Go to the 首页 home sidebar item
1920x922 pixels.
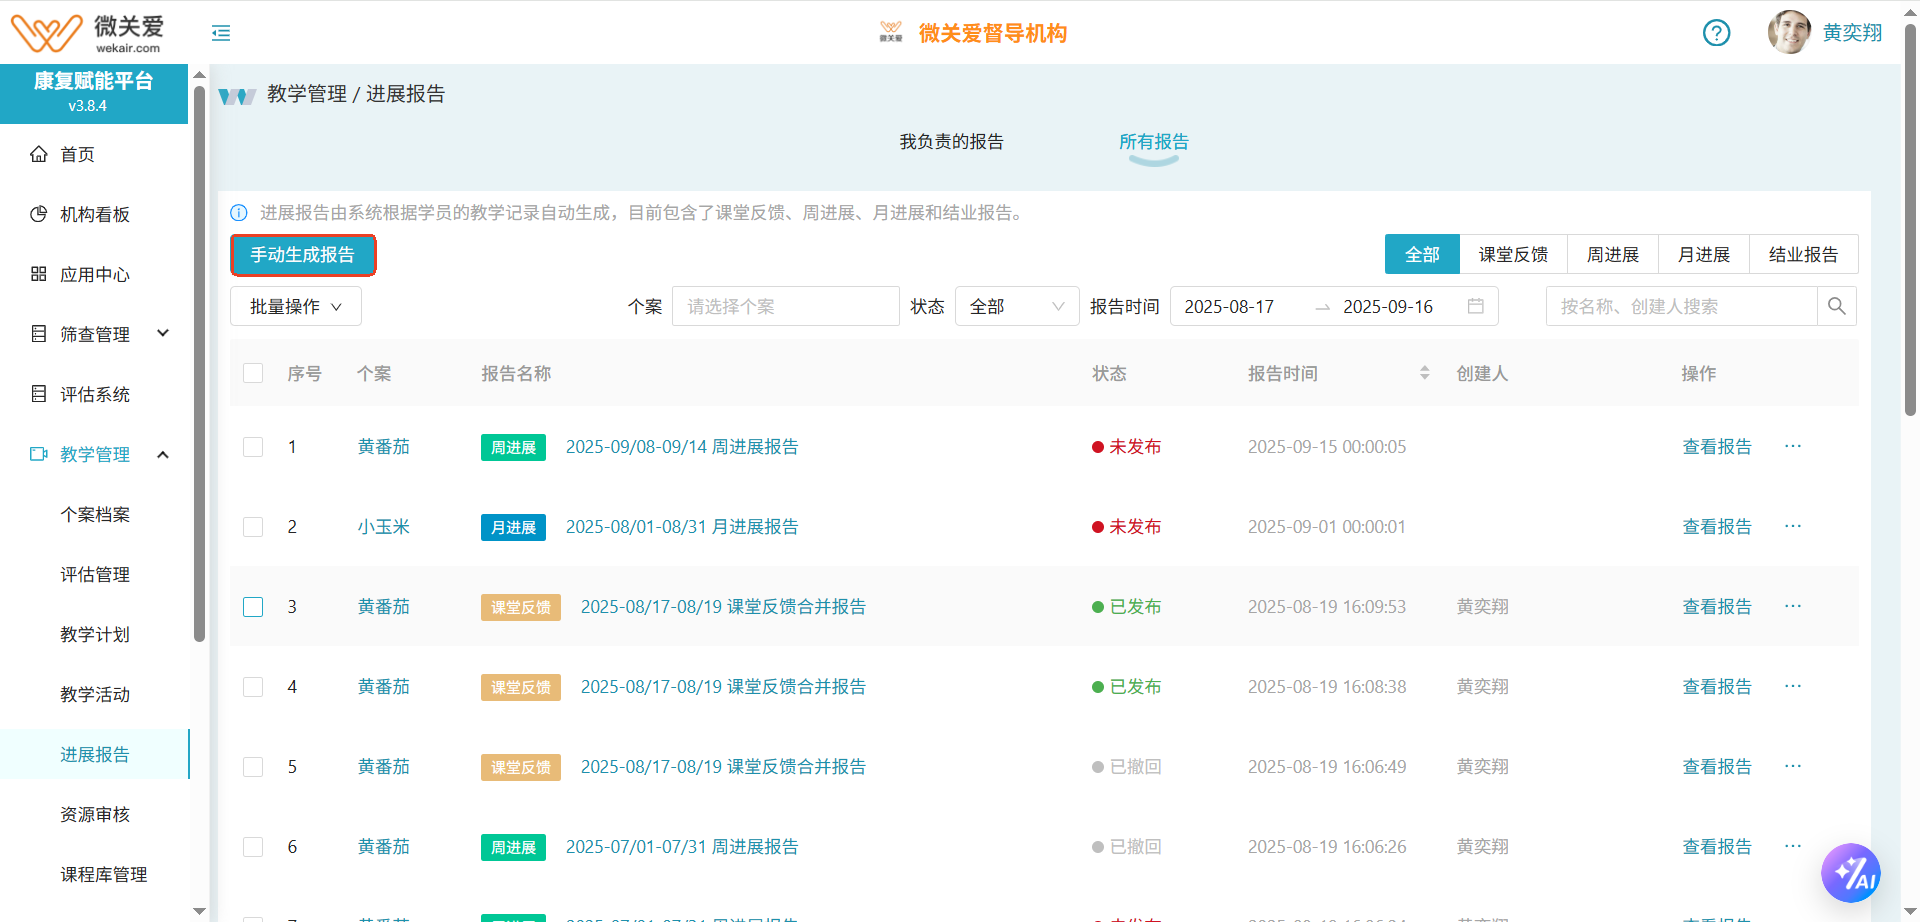78,154
